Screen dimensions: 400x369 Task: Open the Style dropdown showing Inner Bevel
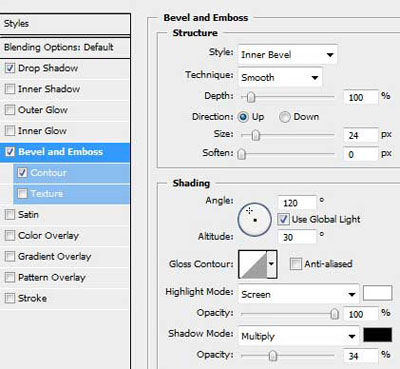coord(288,54)
